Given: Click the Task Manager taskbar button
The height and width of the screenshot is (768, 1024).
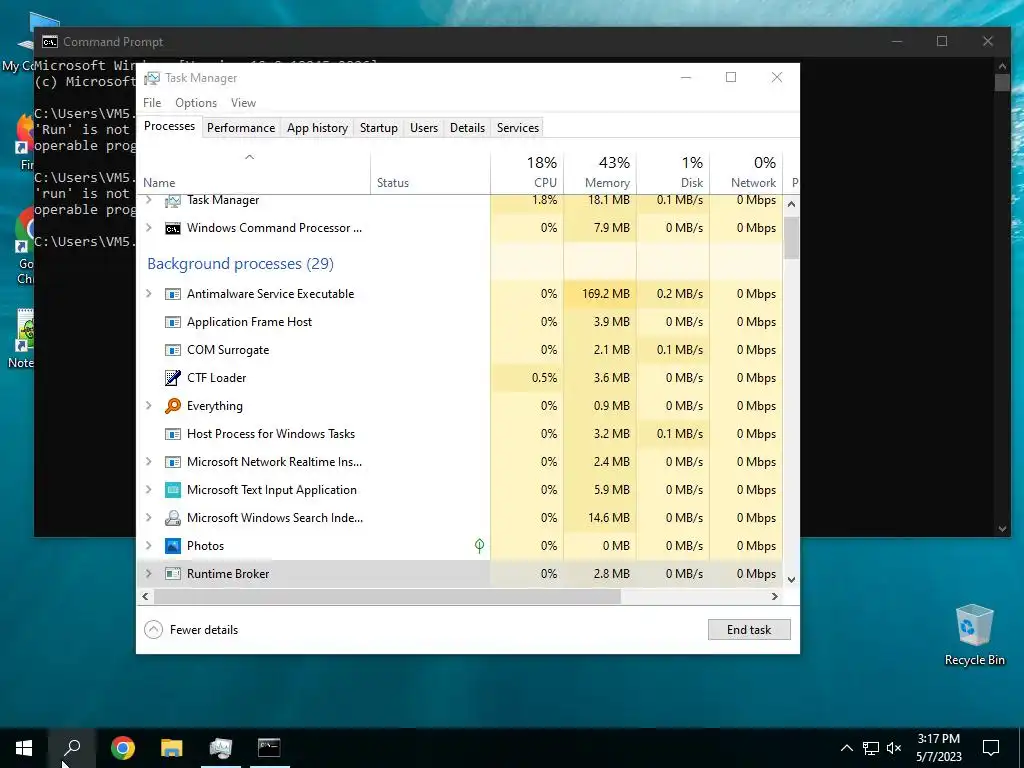Looking at the screenshot, I should 221,748.
